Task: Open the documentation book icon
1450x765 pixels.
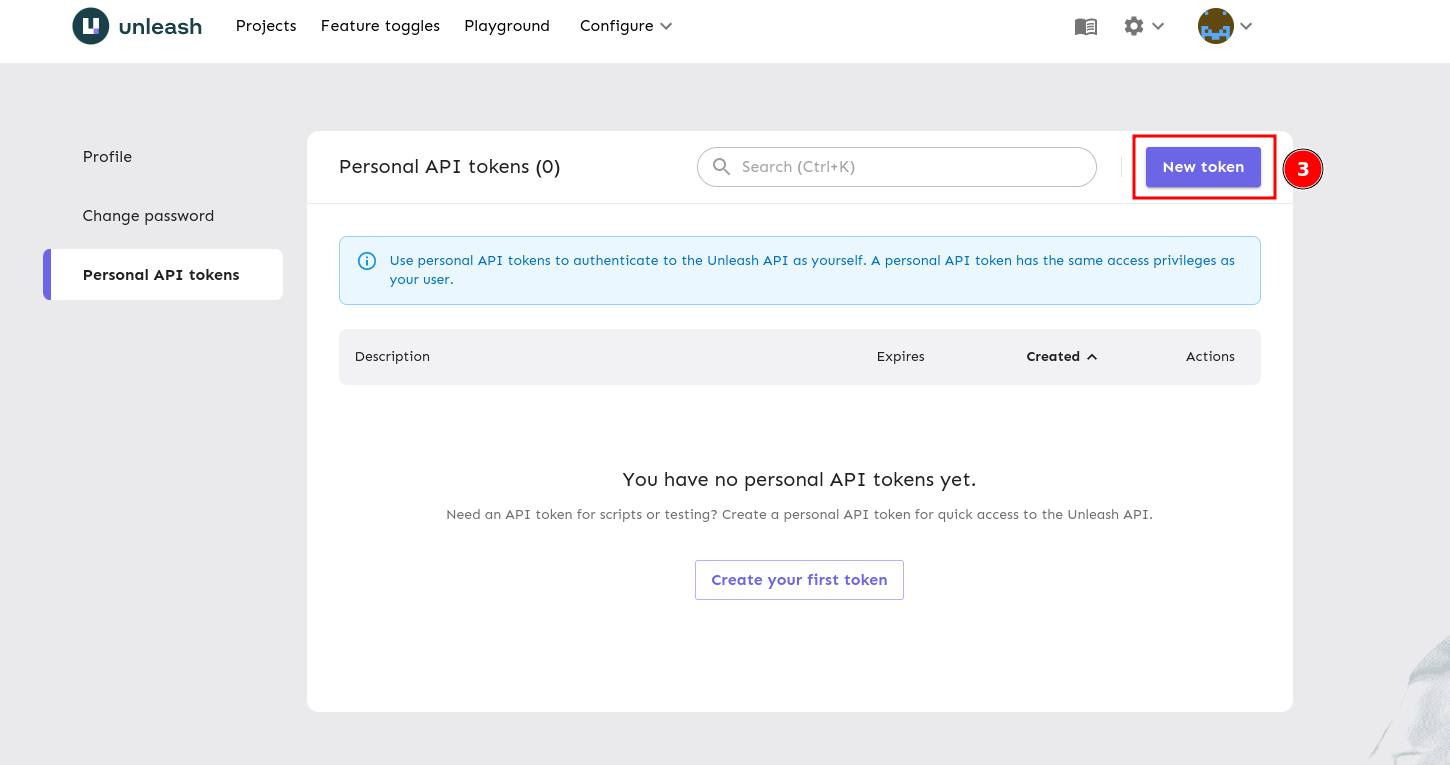Action: point(1085,27)
